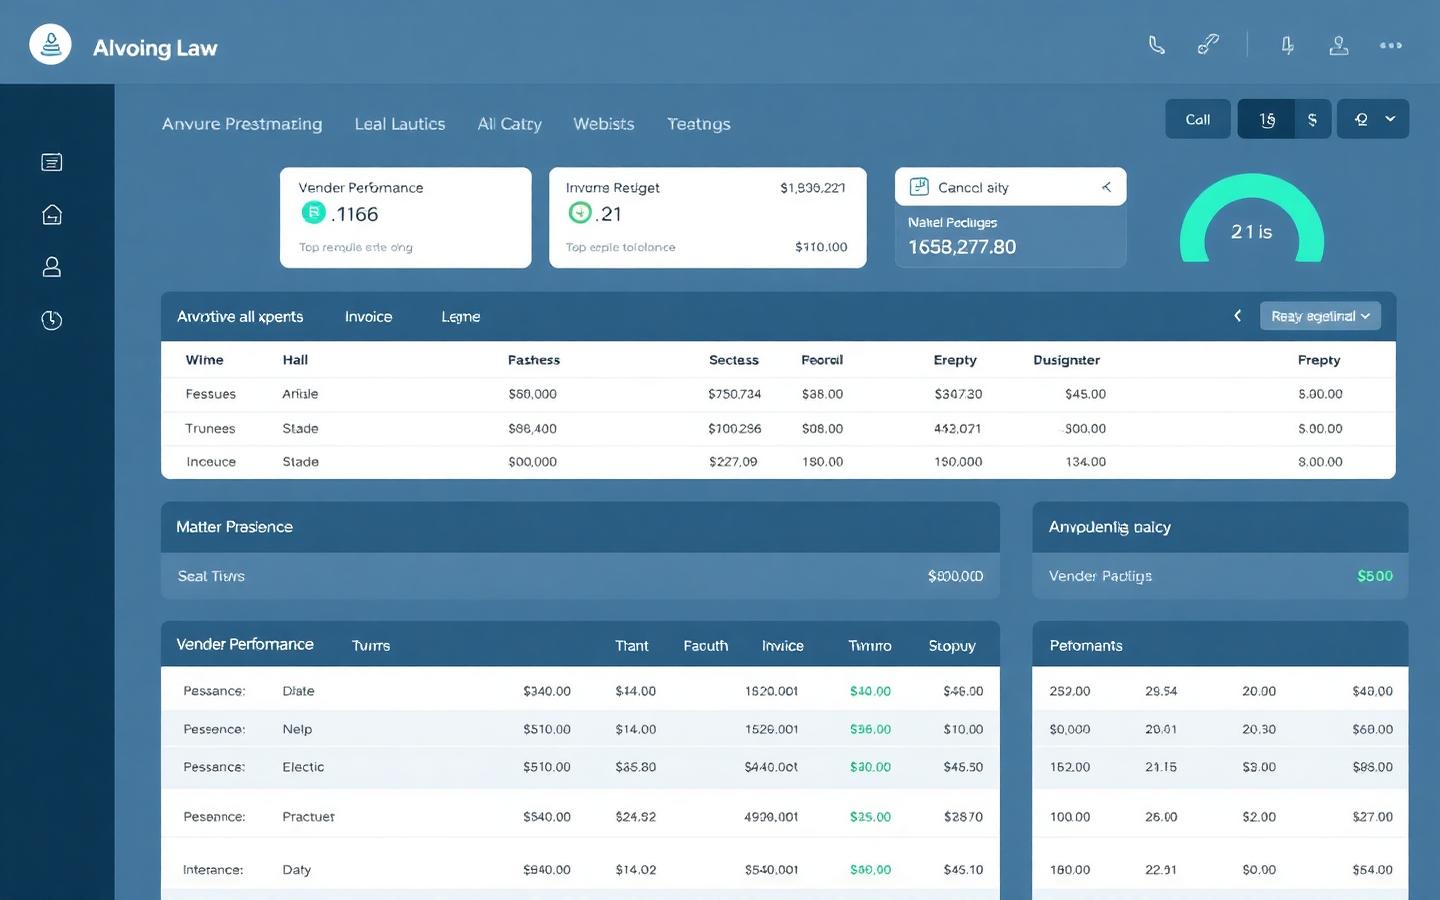Open the phone call icon in header
1440x900 pixels.
coord(1157,45)
